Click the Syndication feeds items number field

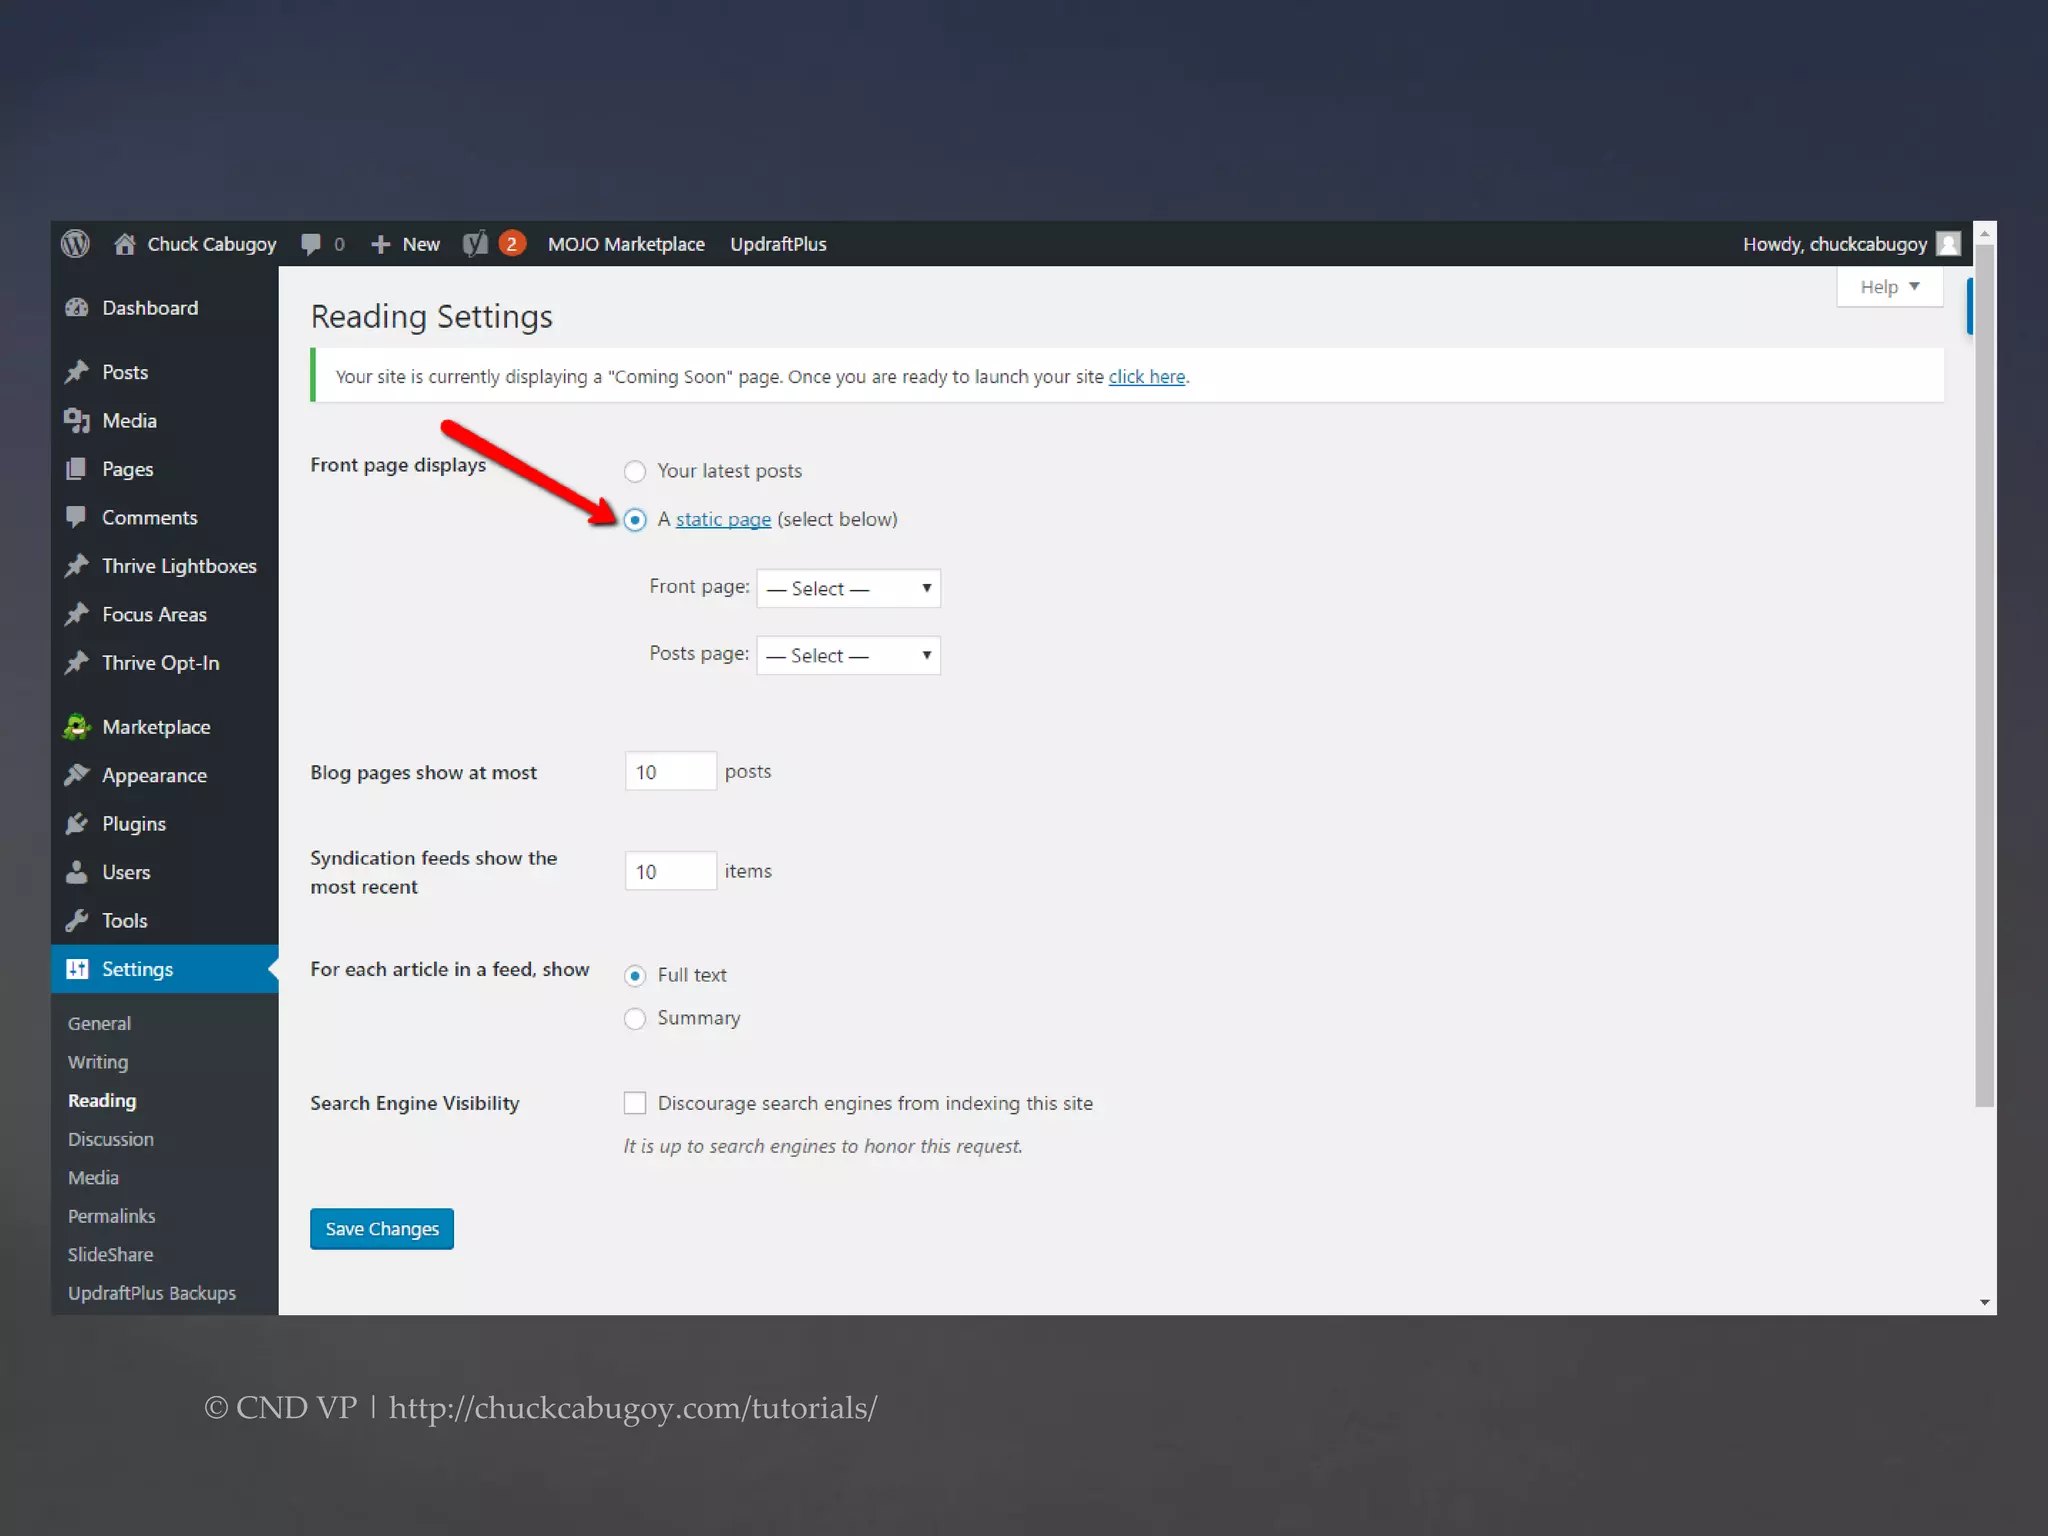point(670,871)
